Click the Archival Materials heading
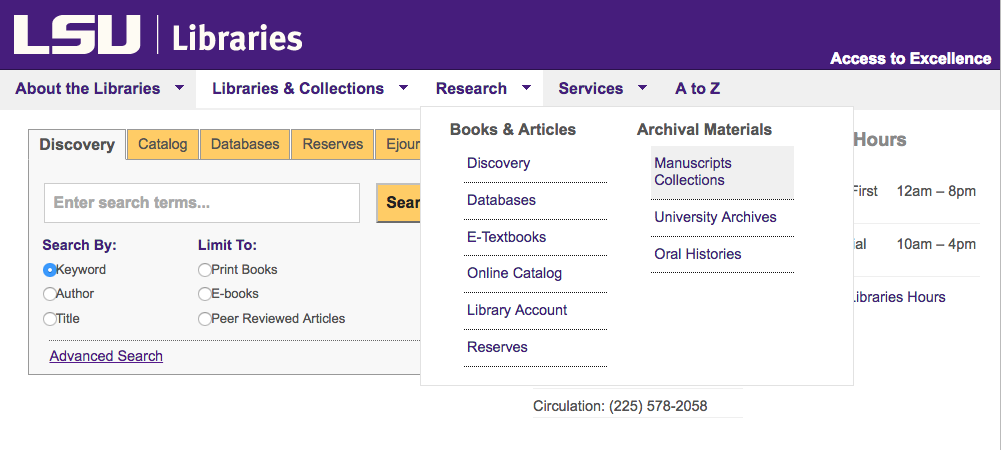The width and height of the screenshot is (1001, 450). click(704, 130)
